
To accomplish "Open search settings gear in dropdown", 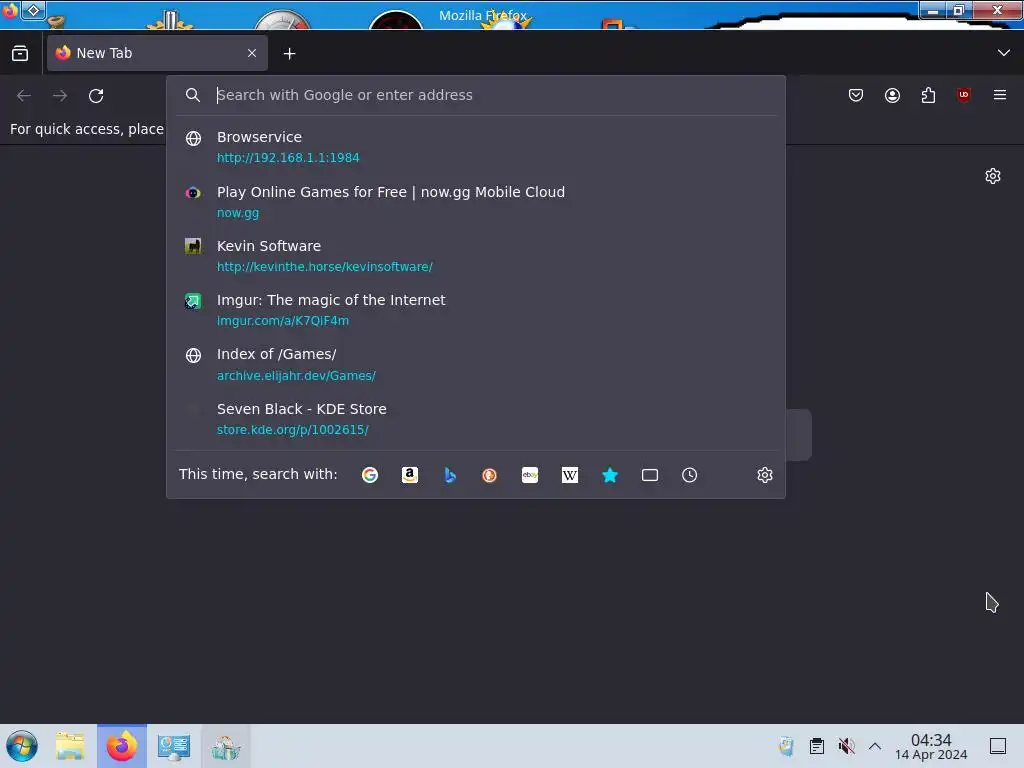I will [x=765, y=475].
